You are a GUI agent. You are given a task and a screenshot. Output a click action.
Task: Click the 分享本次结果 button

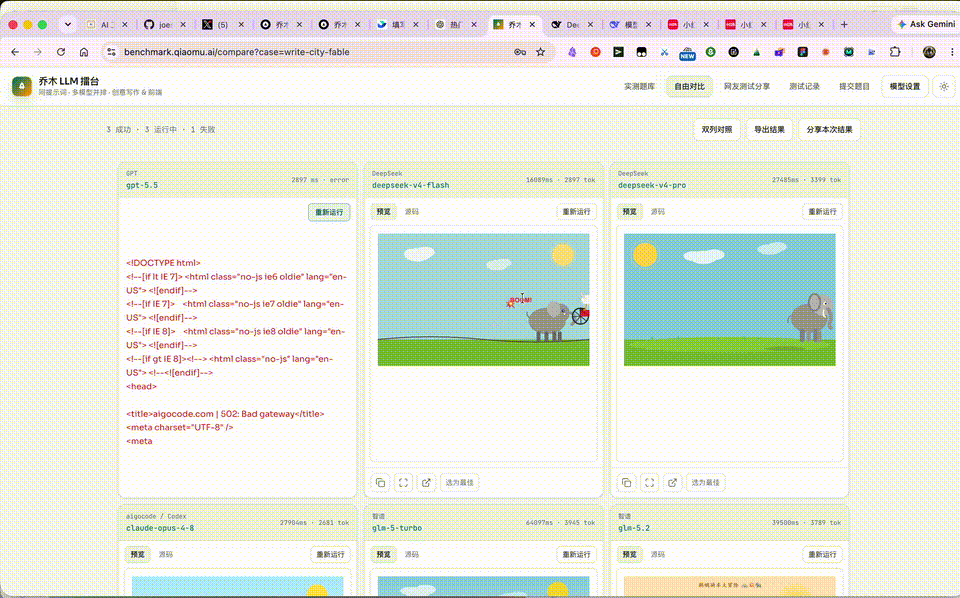tap(829, 130)
